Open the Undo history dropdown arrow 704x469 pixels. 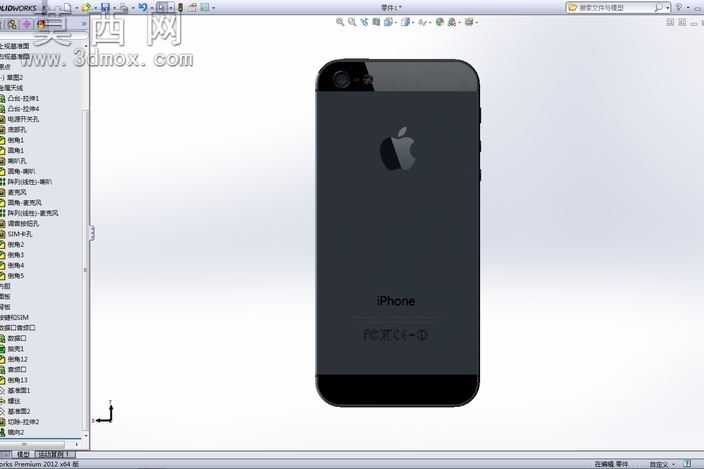(151, 8)
